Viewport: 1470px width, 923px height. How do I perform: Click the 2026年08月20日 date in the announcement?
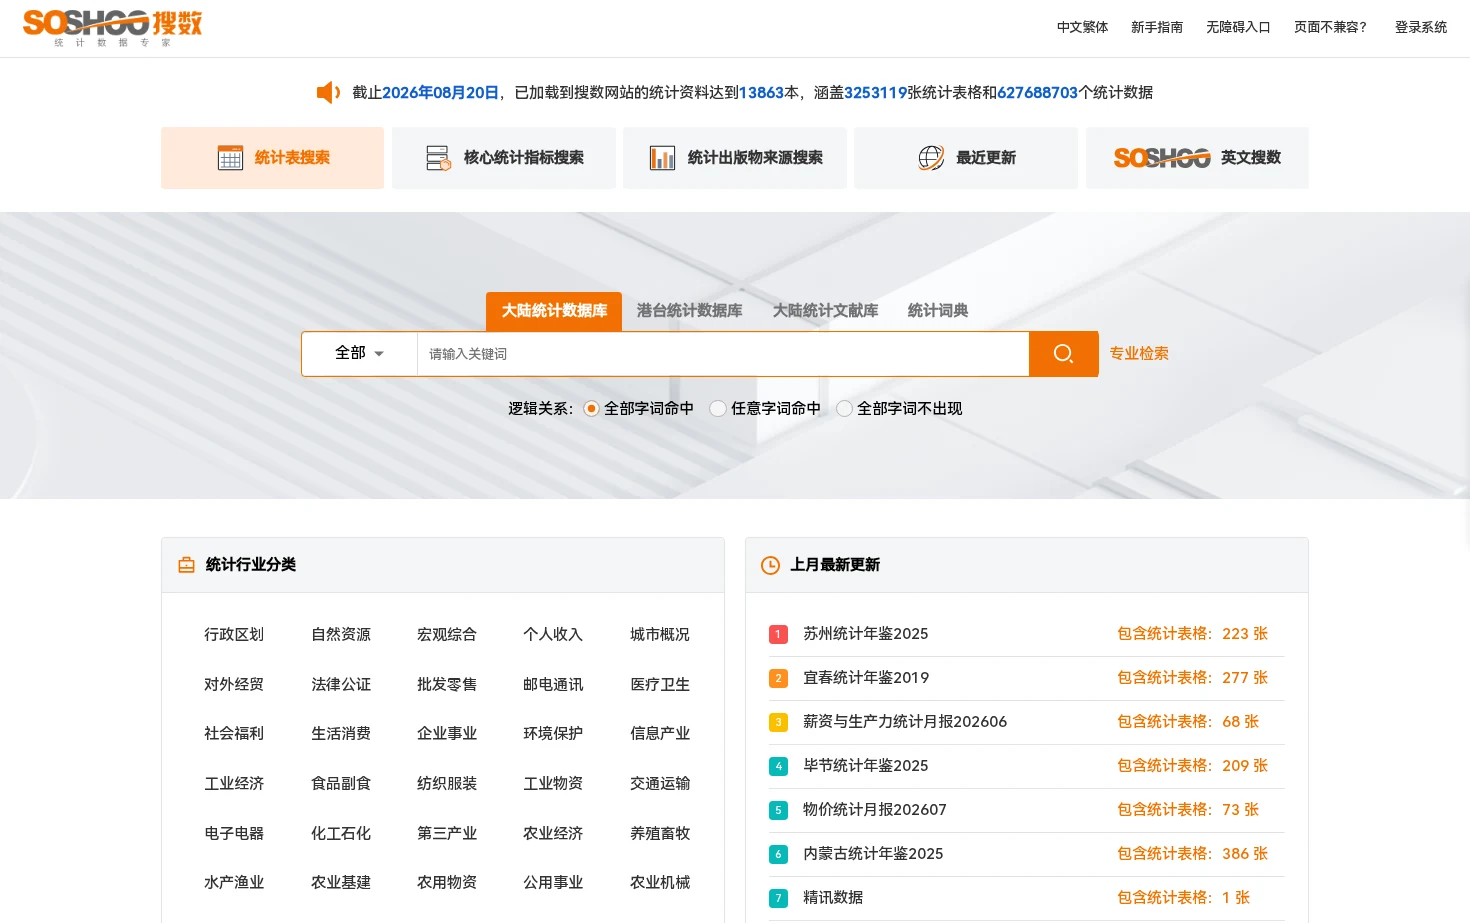[x=440, y=93]
